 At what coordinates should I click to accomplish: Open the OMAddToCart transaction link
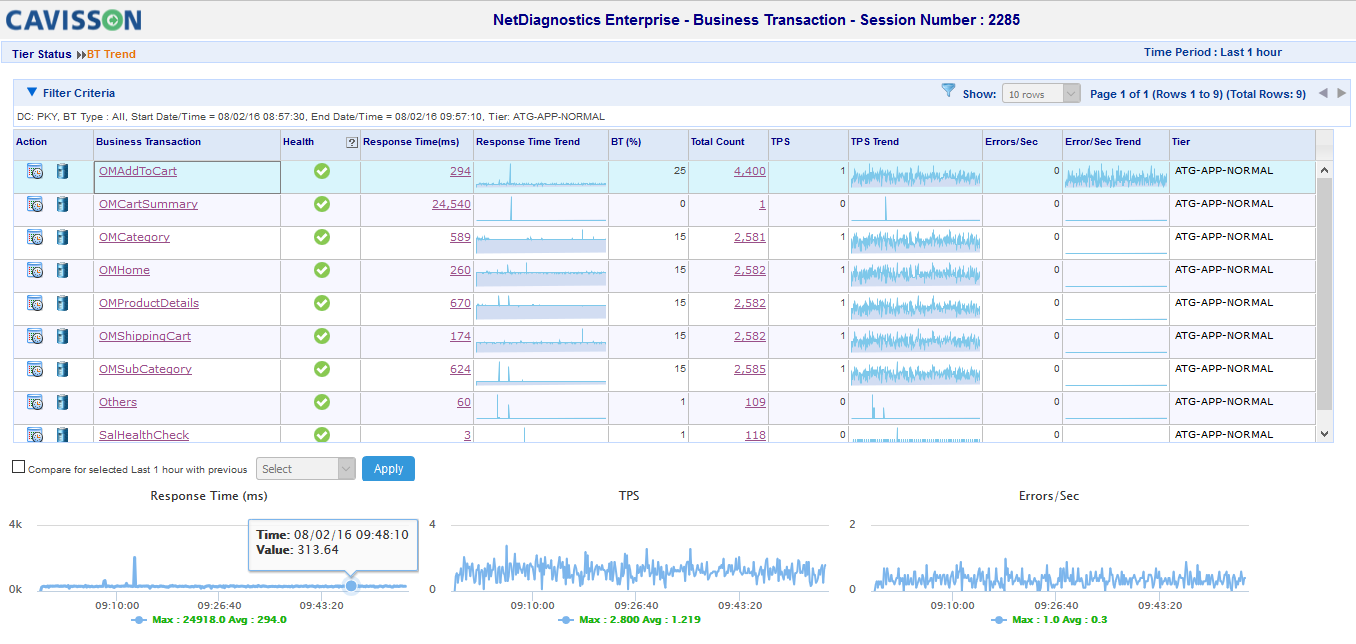click(x=138, y=171)
